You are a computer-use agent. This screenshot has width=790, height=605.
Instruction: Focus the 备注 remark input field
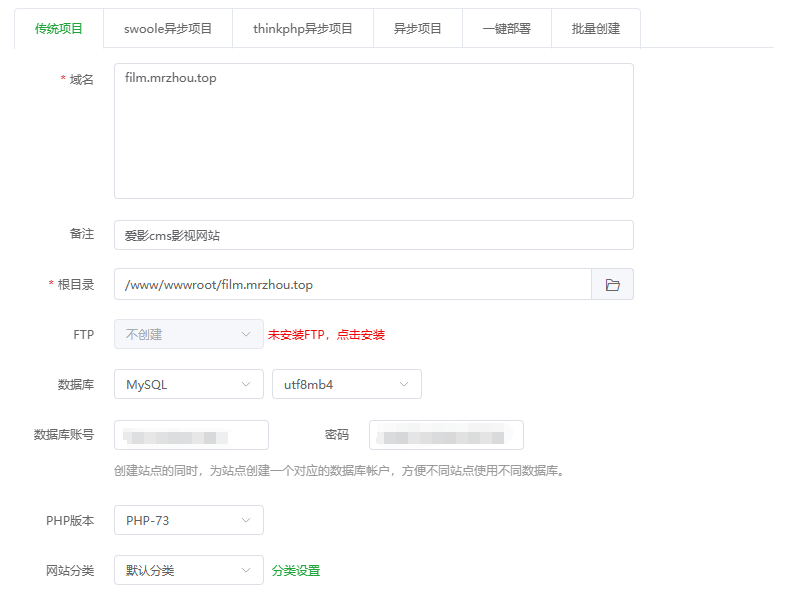tap(373, 235)
